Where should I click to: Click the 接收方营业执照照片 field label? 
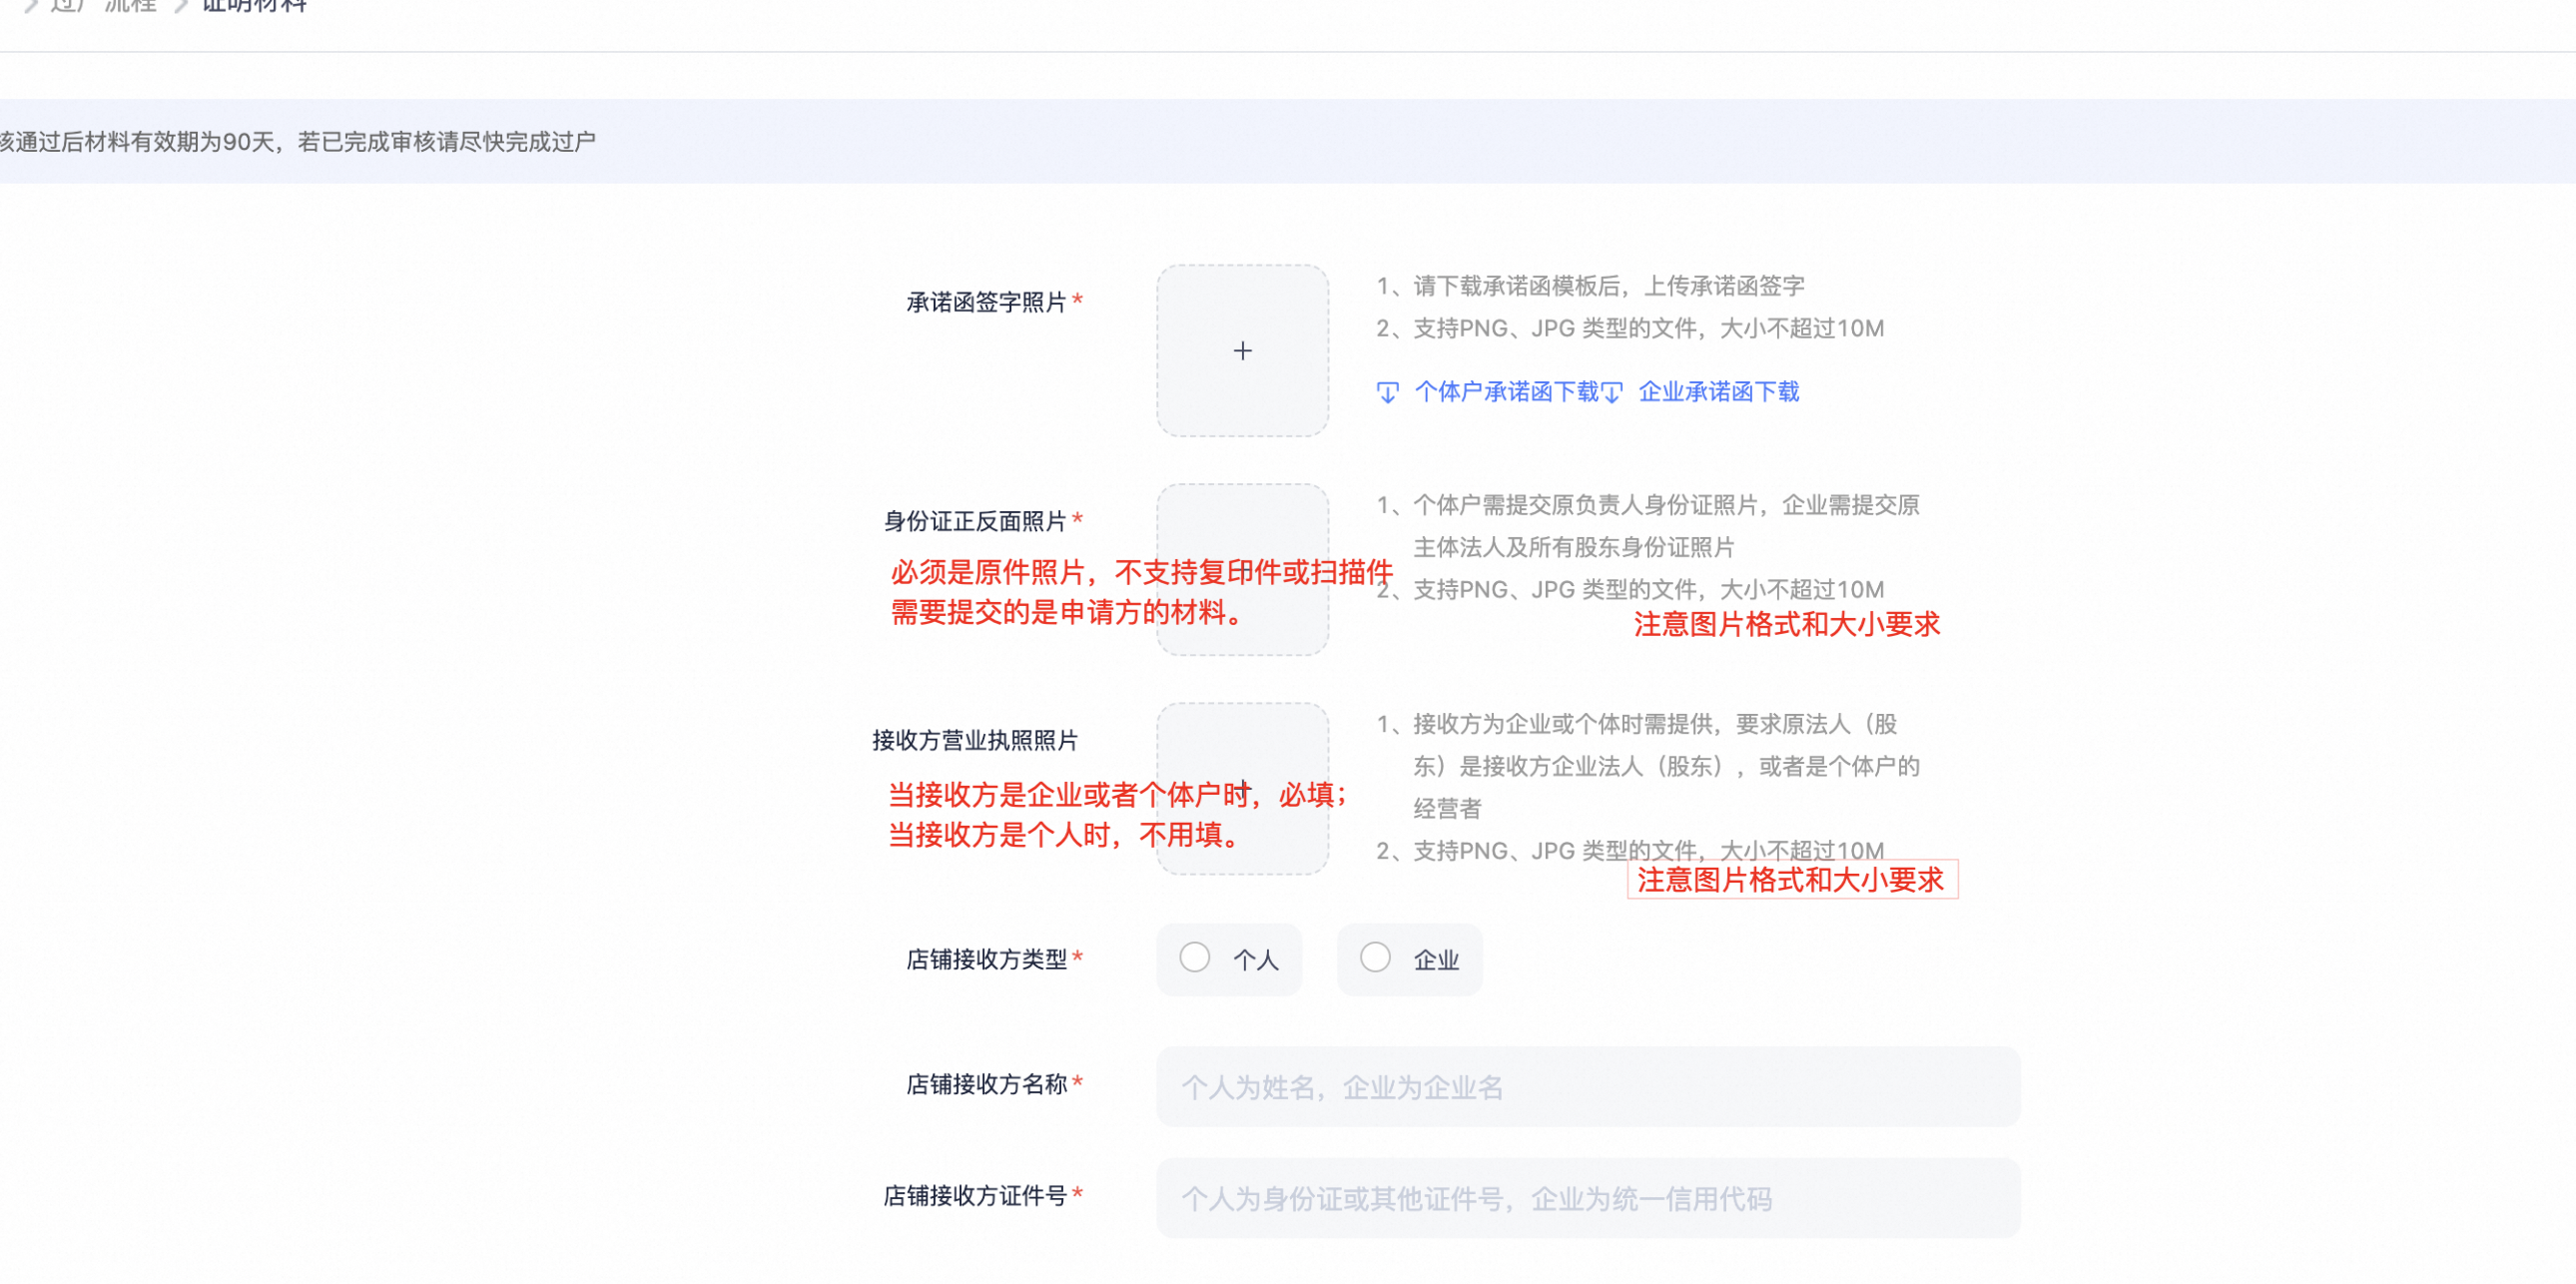pos(975,740)
